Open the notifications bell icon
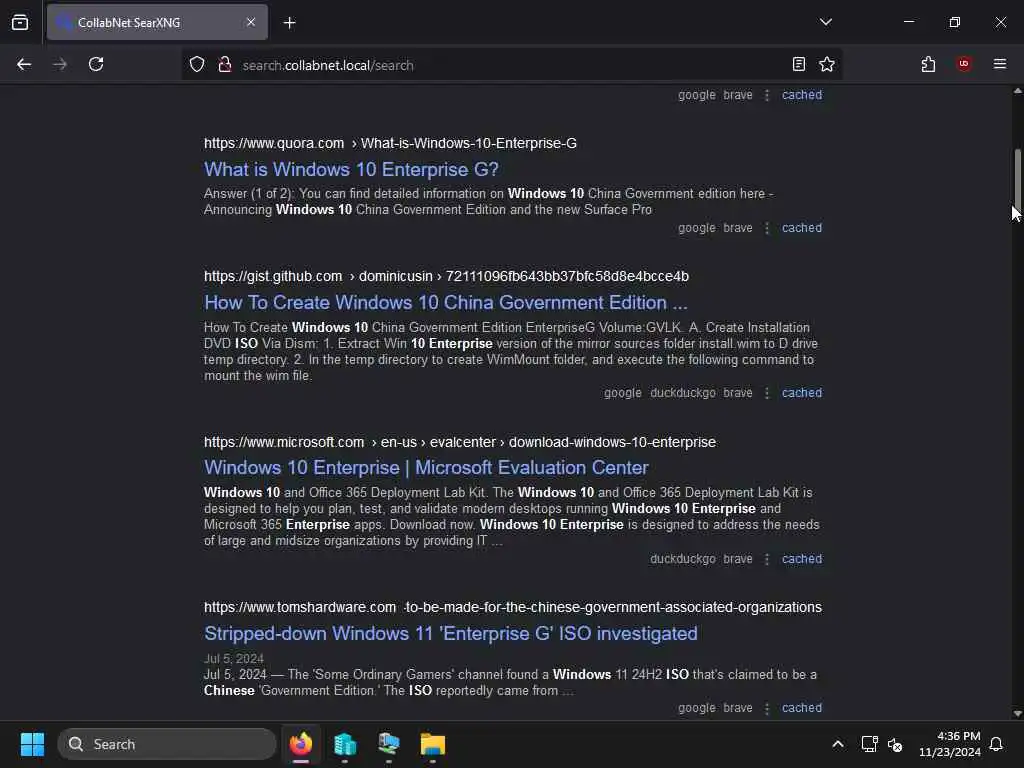The width and height of the screenshot is (1024, 768). pyautogui.click(x=996, y=744)
